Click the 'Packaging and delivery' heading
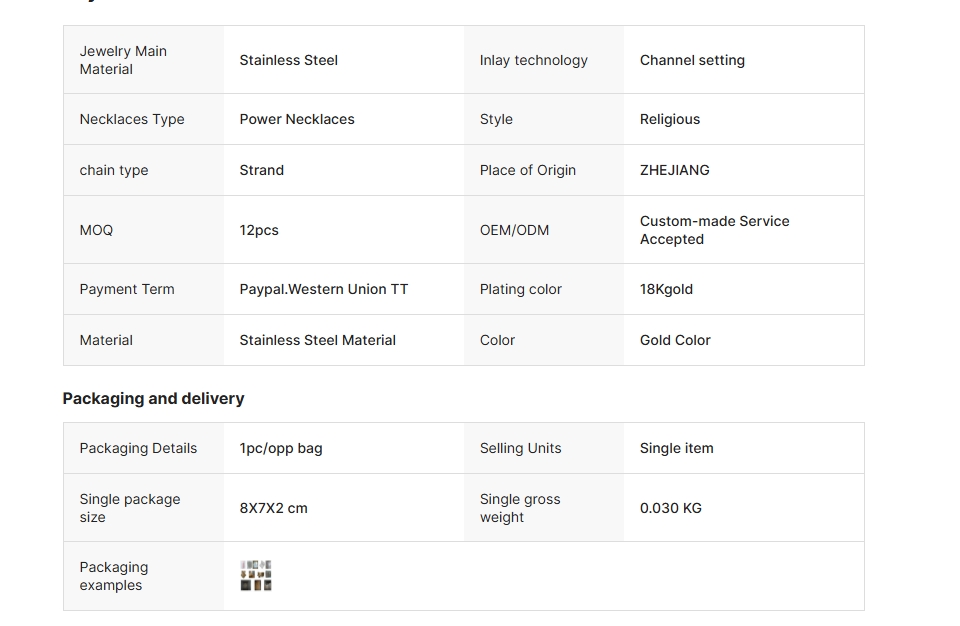The height and width of the screenshot is (626, 960). tap(153, 398)
